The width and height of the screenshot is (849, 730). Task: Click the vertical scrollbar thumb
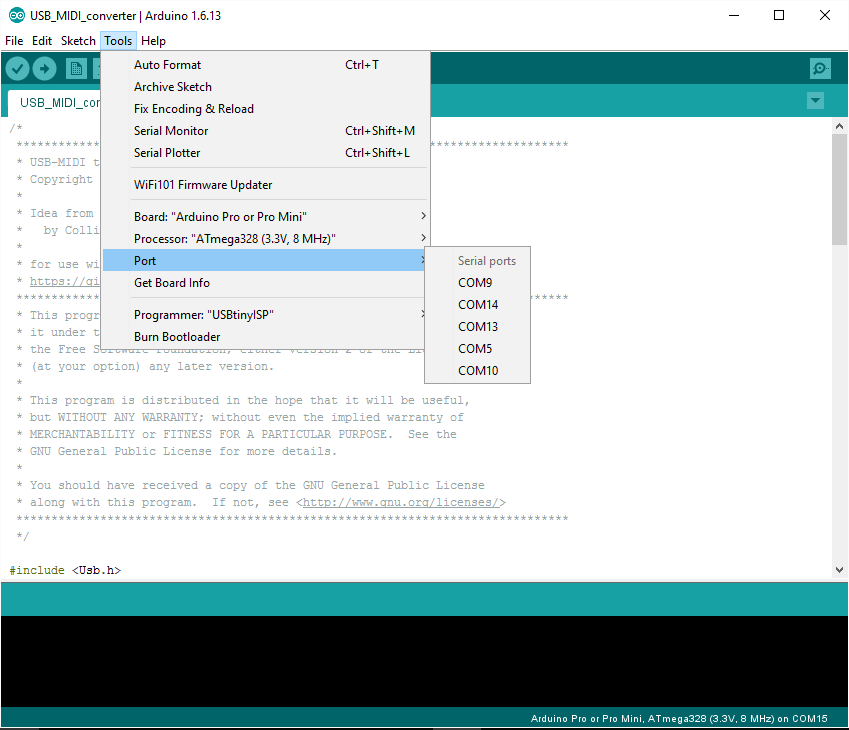[839, 189]
